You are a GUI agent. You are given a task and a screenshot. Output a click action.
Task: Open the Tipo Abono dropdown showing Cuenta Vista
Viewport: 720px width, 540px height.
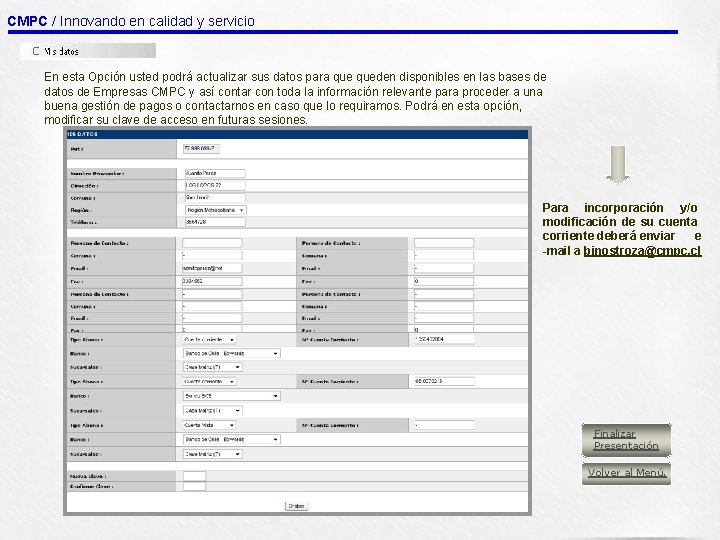pyautogui.click(x=209, y=425)
